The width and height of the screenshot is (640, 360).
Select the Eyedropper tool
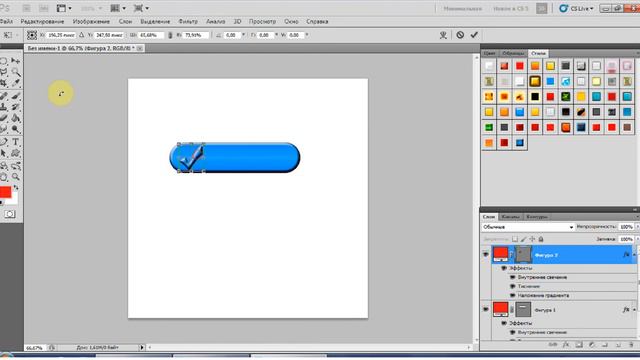point(16,83)
